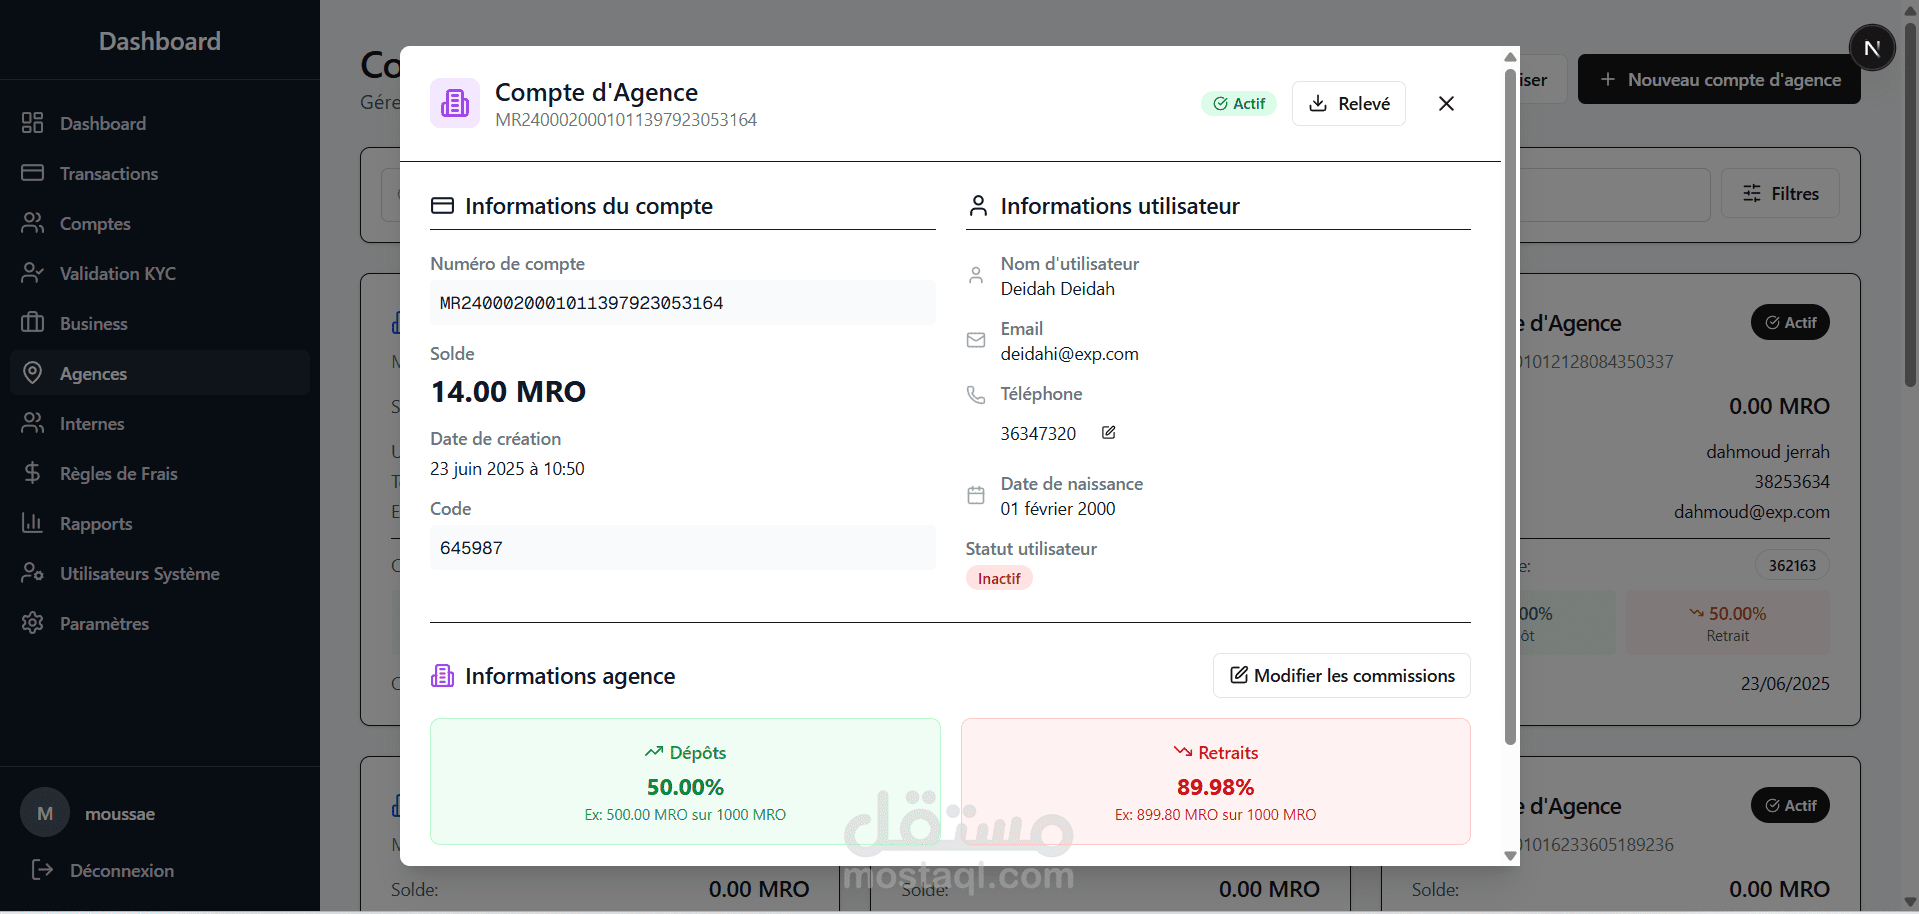This screenshot has height=914, width=1919.
Task: Click the Utilisateurs Système user-cog icon
Action: click(x=32, y=572)
